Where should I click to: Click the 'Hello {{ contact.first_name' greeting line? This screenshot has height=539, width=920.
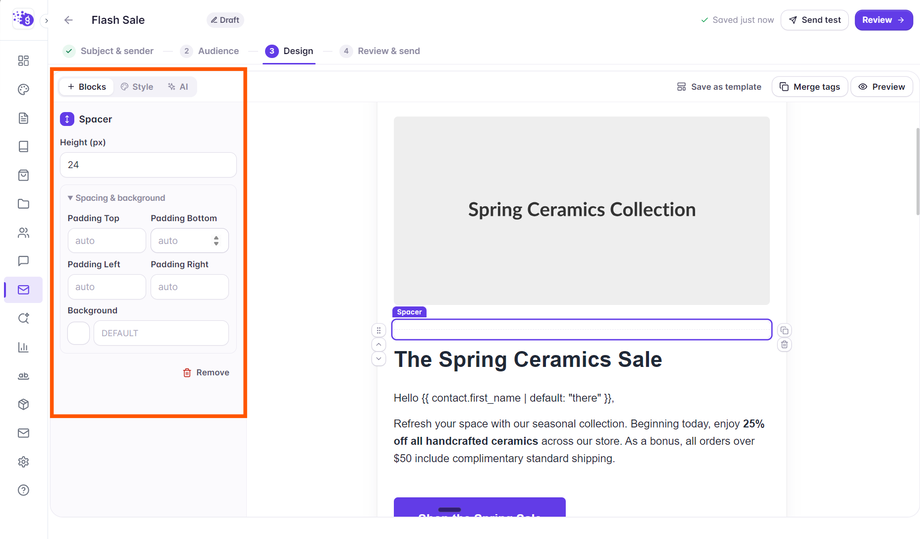(504, 398)
